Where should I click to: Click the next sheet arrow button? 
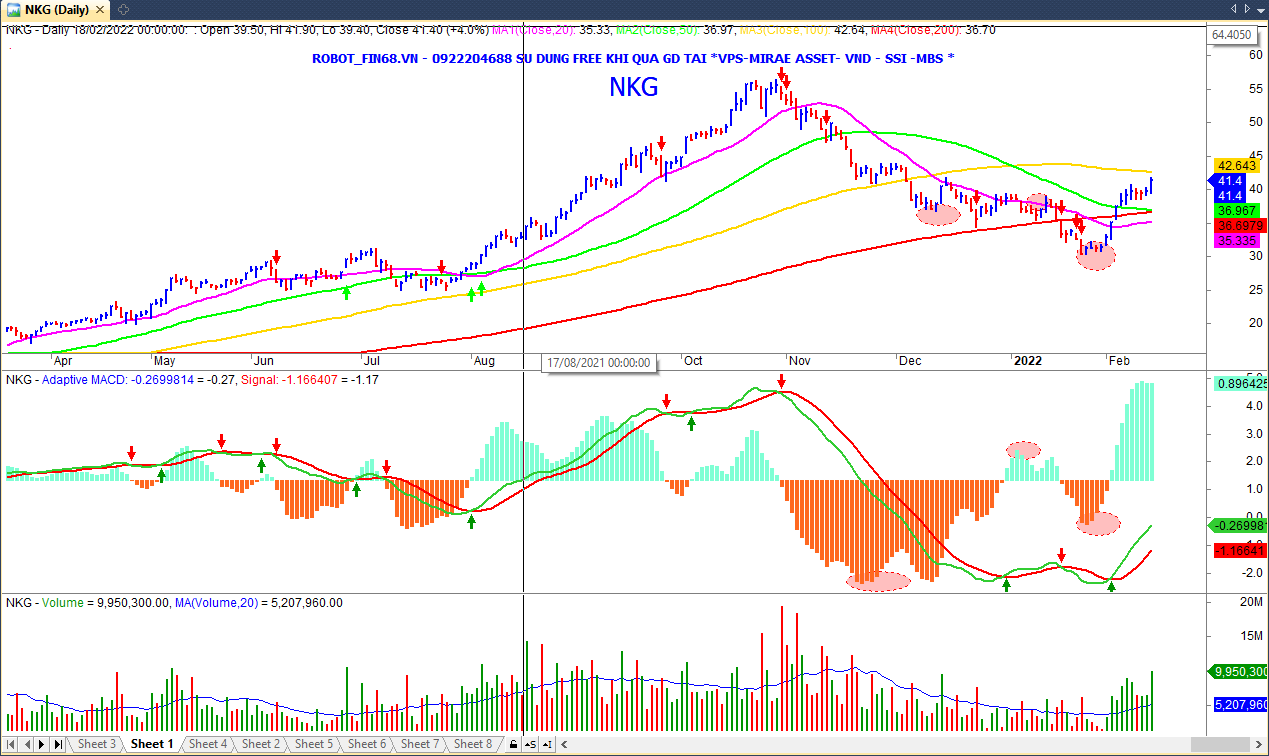coord(43,744)
